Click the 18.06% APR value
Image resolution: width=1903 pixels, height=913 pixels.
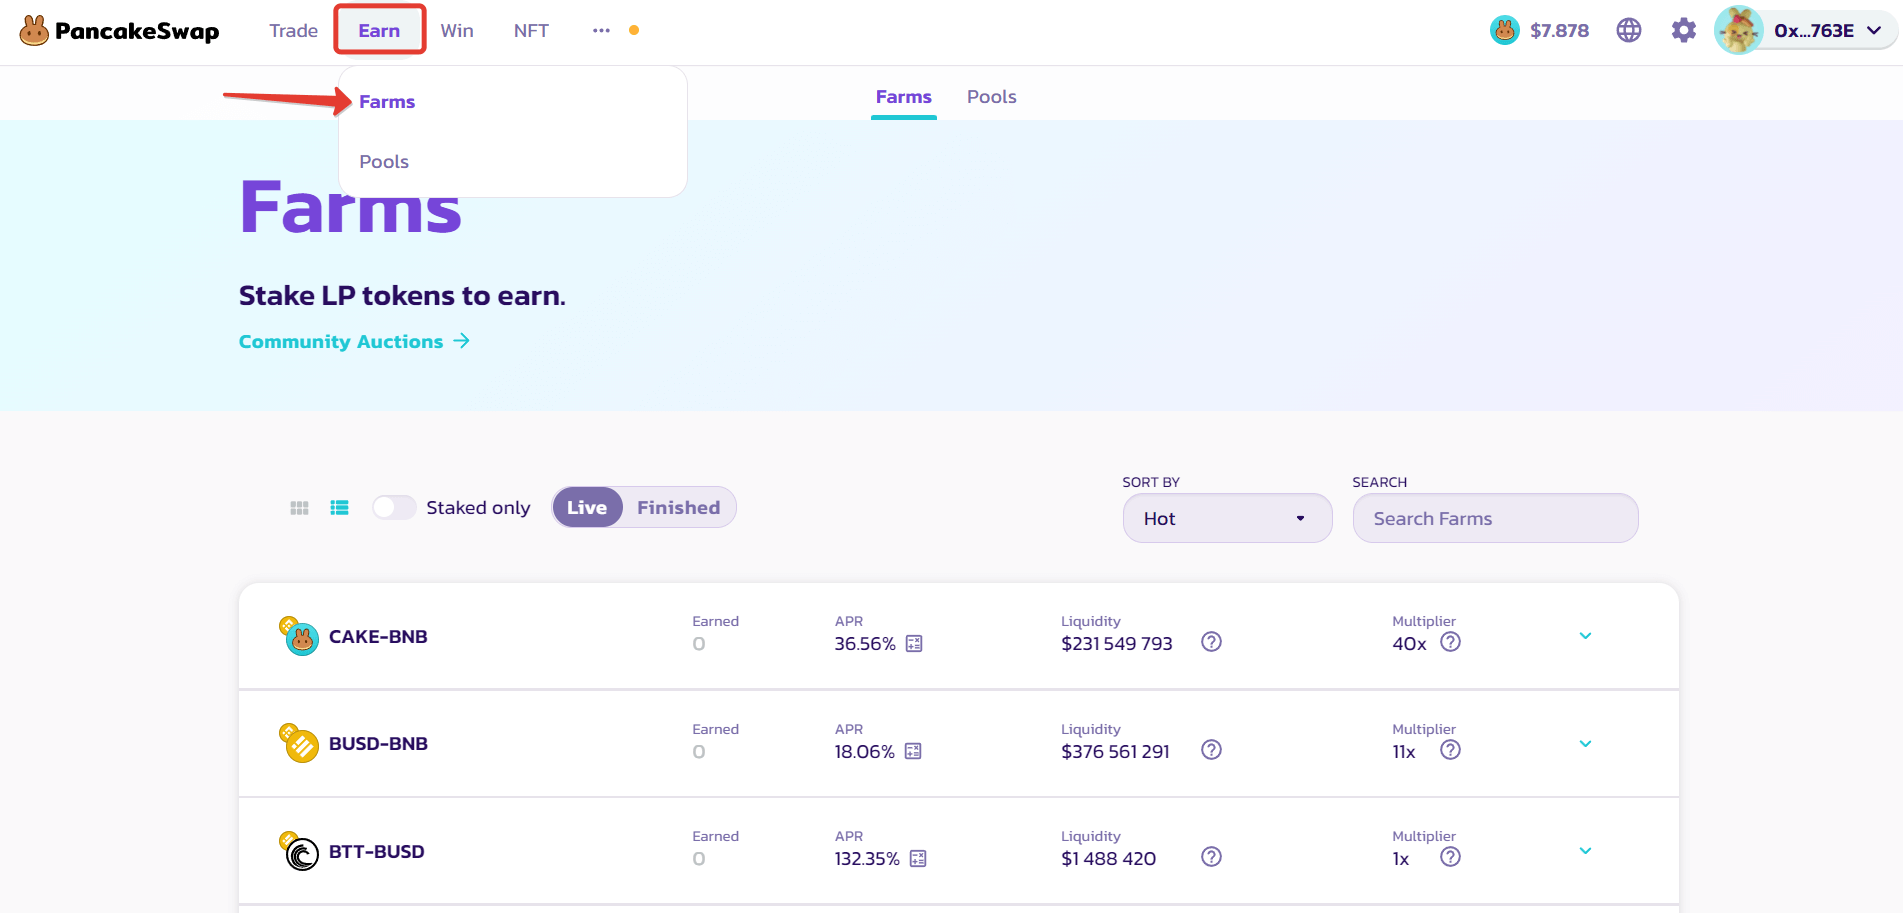[x=865, y=752]
